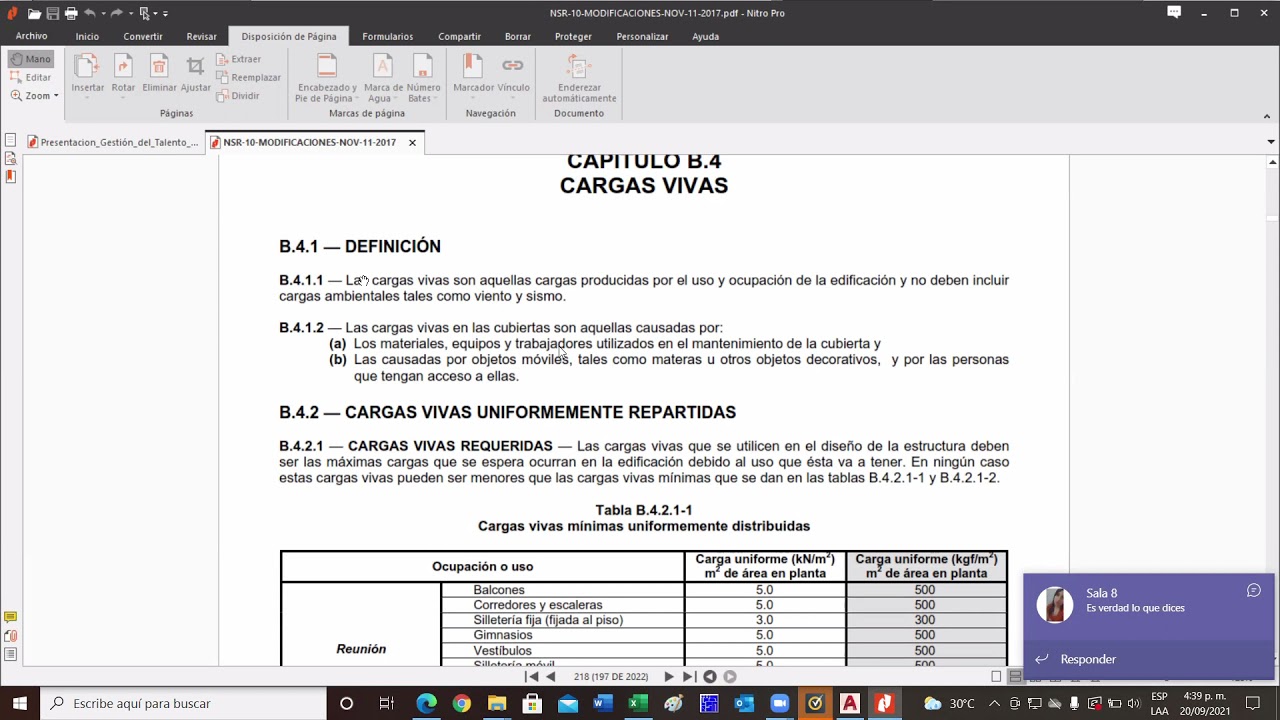This screenshot has width=1280, height=720.
Task: Open Microsoft Word from the taskbar
Action: pos(601,703)
